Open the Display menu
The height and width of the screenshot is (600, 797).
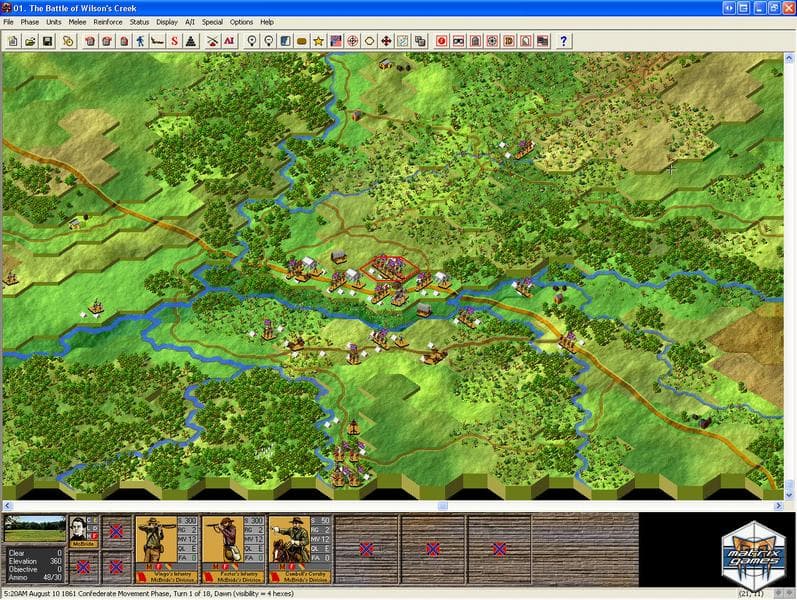pyautogui.click(x=167, y=22)
